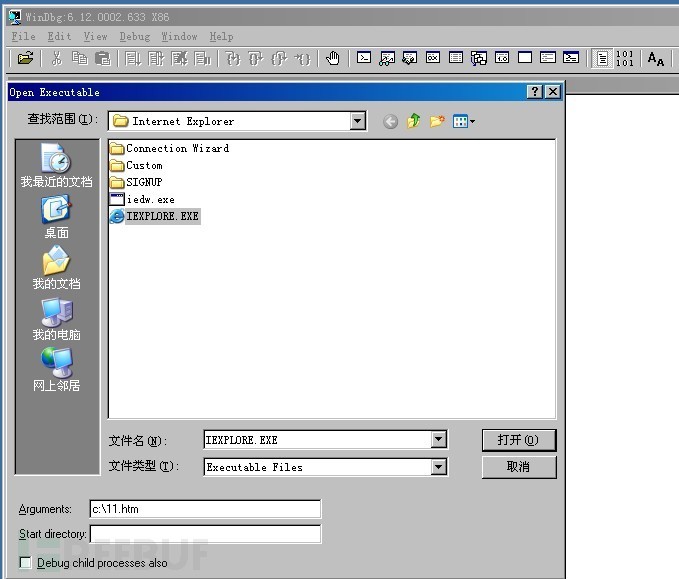Viewport: 679px width, 579px height.
Task: Click the Step Into toolbar icon
Action: [233, 58]
